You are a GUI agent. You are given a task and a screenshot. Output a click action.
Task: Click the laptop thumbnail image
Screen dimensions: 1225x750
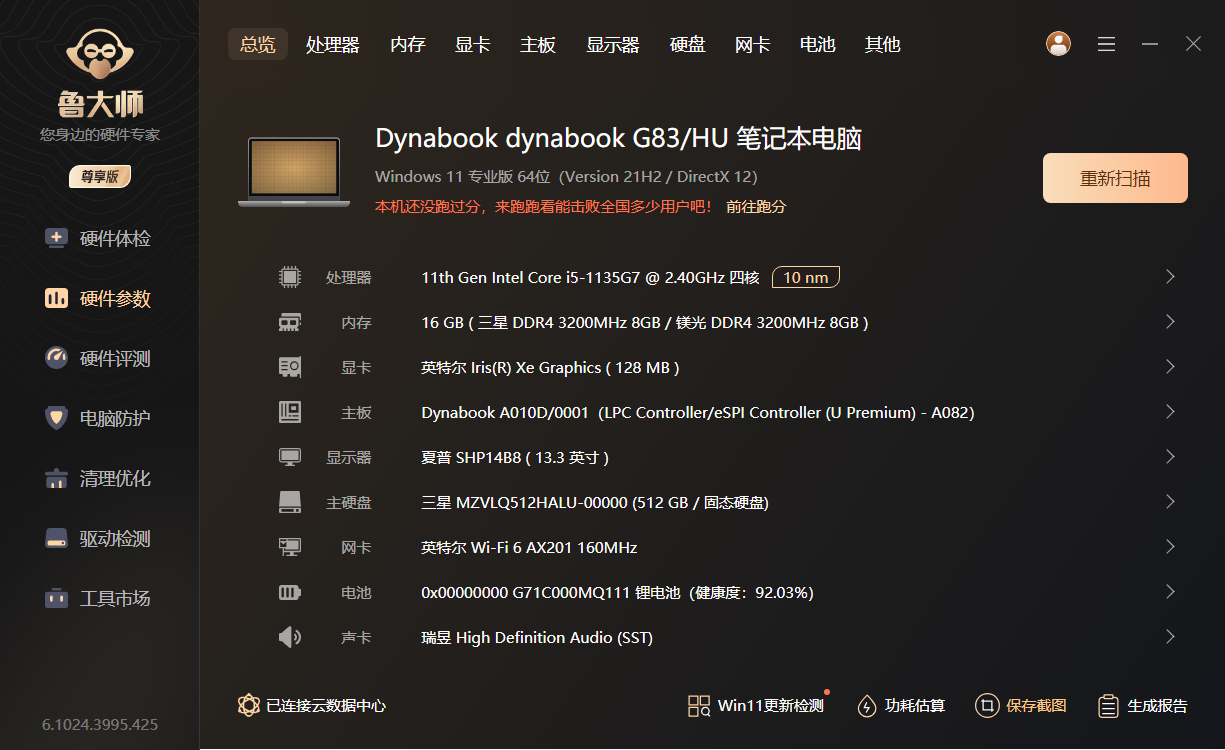[294, 172]
